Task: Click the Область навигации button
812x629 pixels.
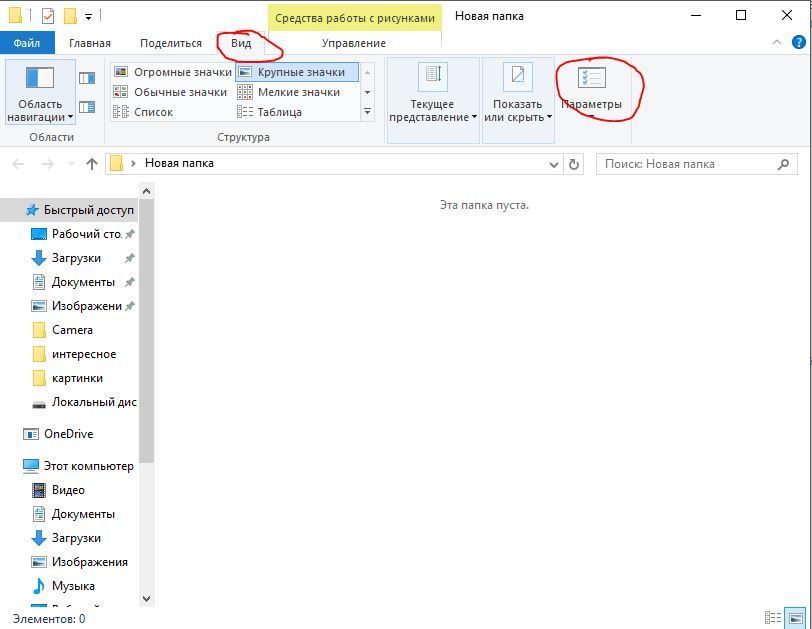Action: 40,93
